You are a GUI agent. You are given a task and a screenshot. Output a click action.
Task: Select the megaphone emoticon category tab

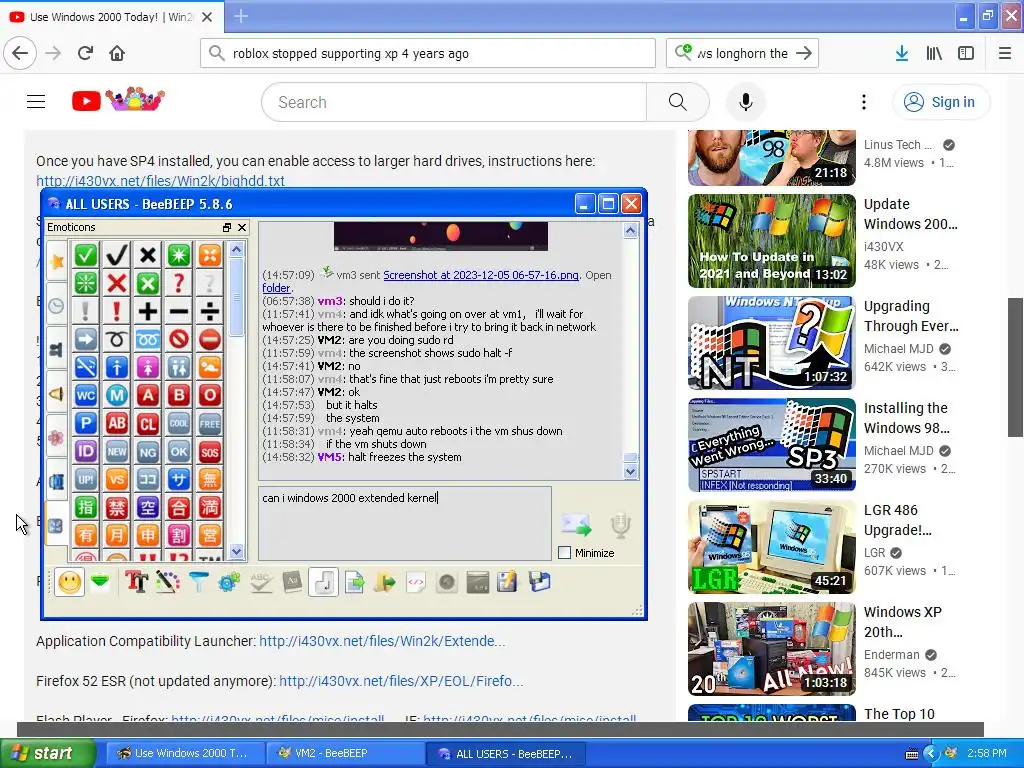pyautogui.click(x=57, y=393)
